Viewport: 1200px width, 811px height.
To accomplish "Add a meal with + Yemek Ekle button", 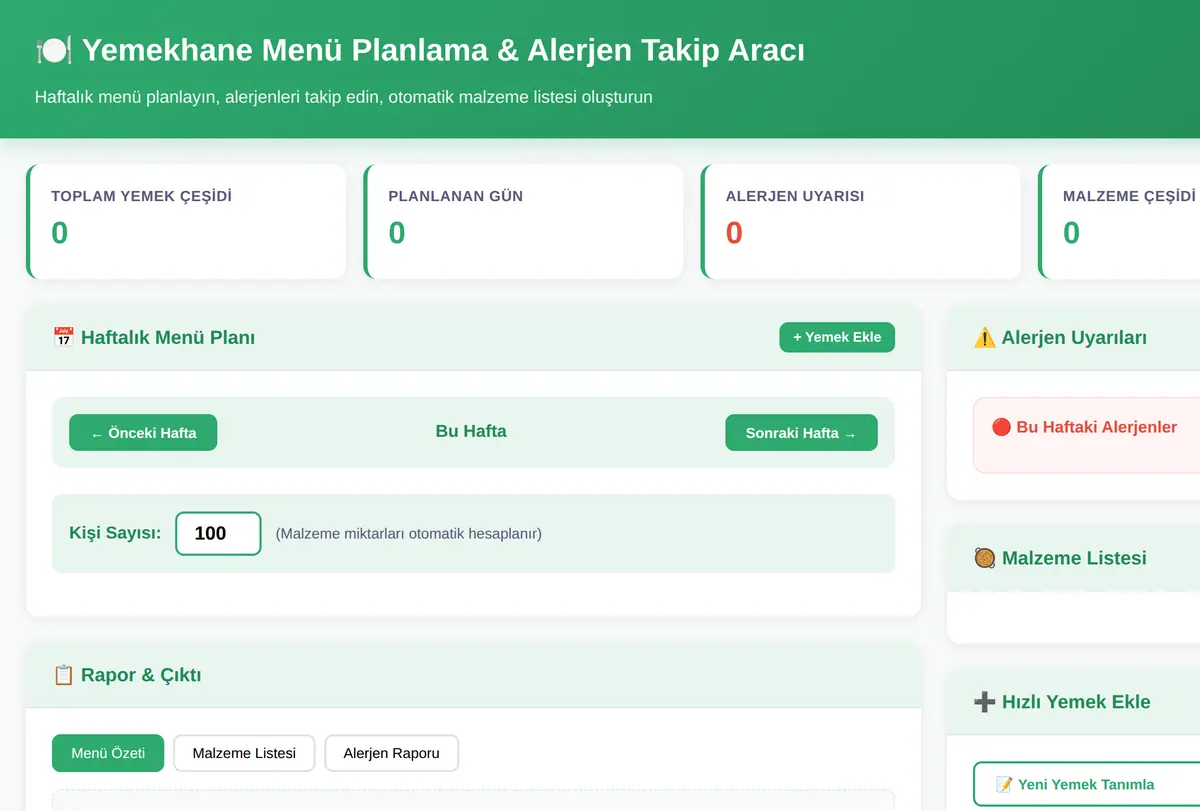I will [837, 337].
